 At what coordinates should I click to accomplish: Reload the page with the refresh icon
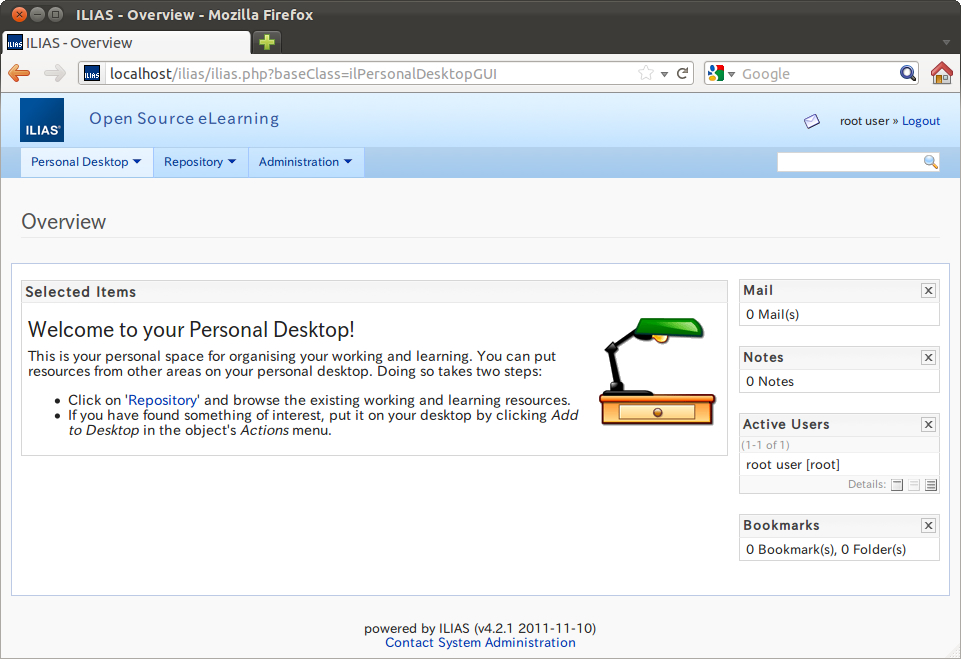point(683,73)
